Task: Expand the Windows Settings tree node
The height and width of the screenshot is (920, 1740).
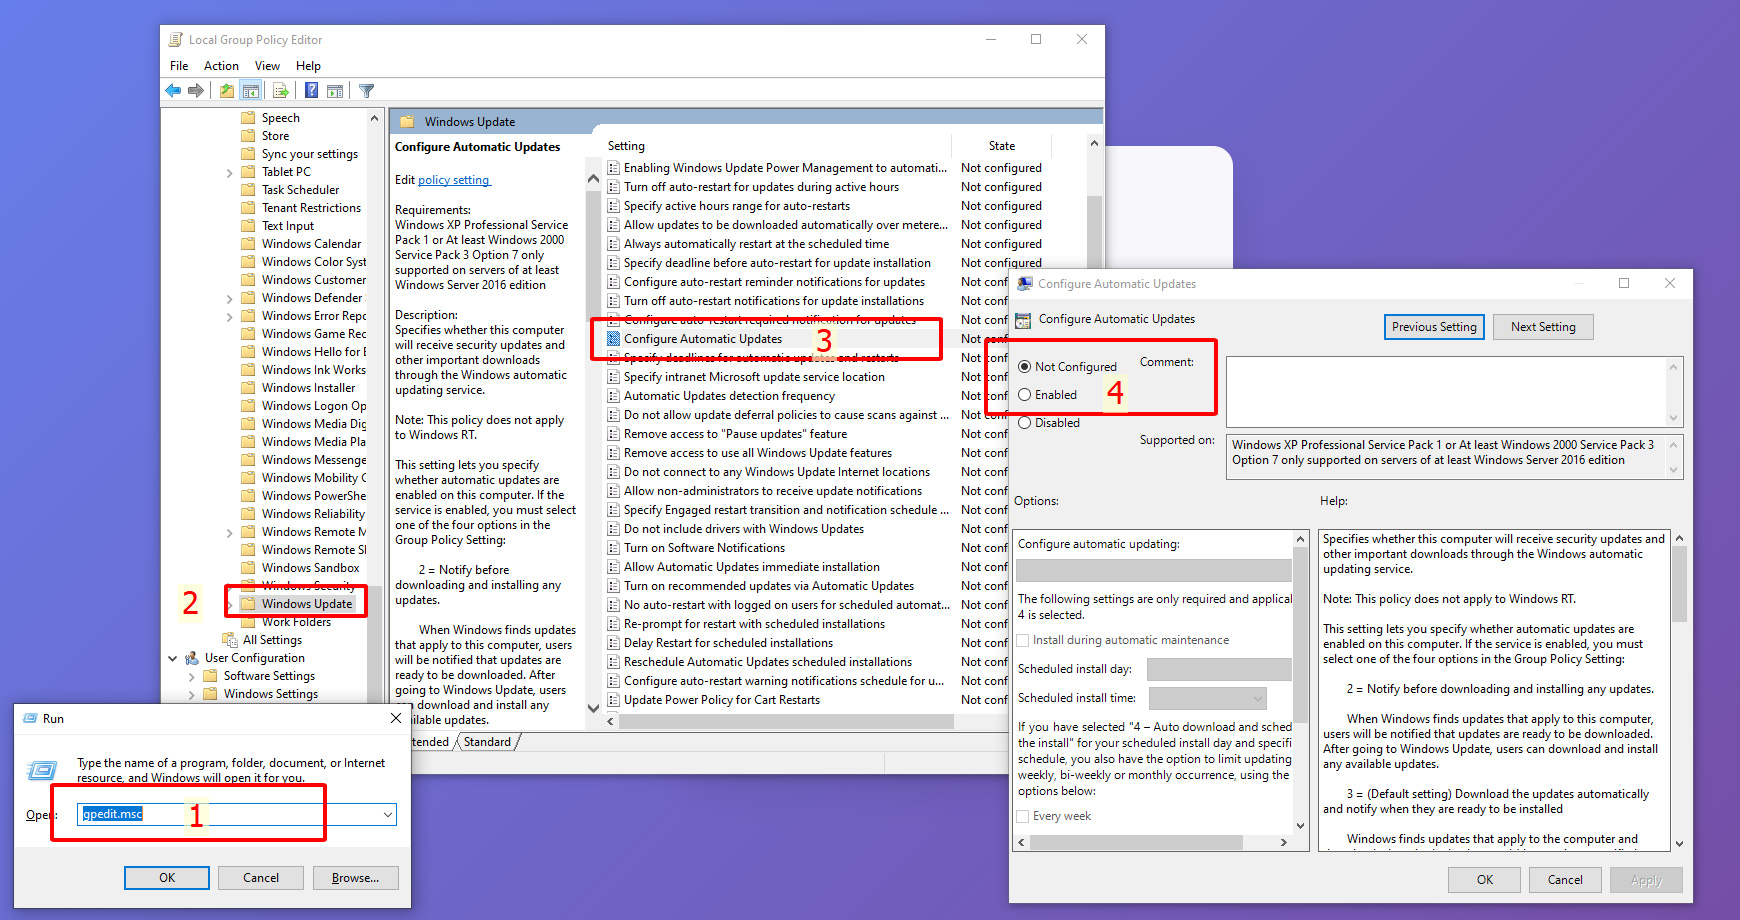Action: tap(192, 694)
